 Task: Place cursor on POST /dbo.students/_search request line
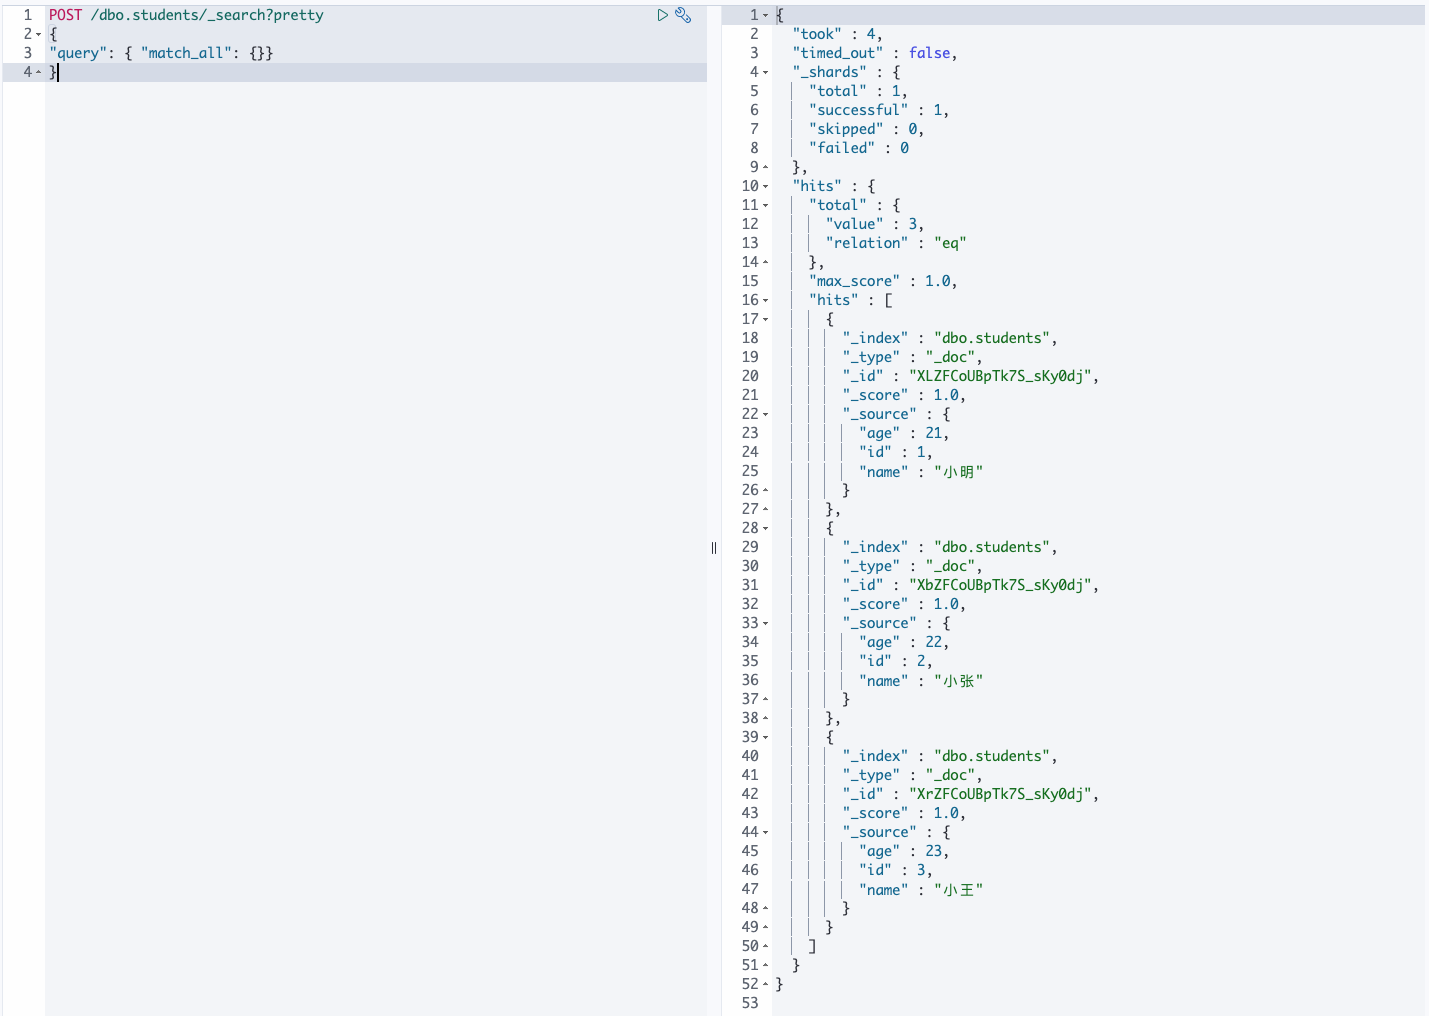point(186,15)
